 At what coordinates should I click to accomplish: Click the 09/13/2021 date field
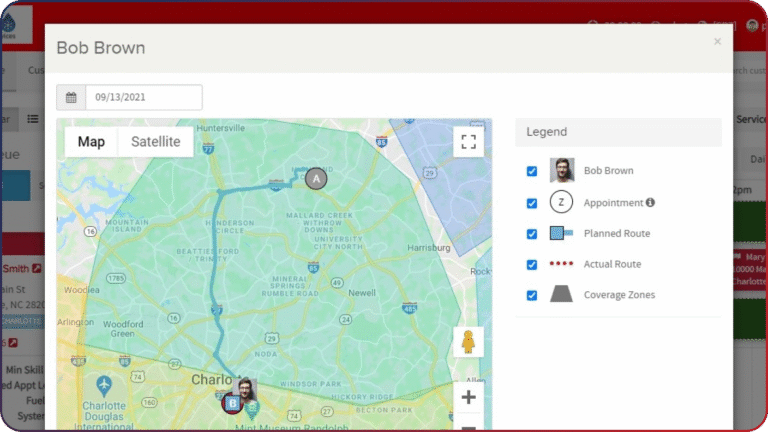coord(144,97)
